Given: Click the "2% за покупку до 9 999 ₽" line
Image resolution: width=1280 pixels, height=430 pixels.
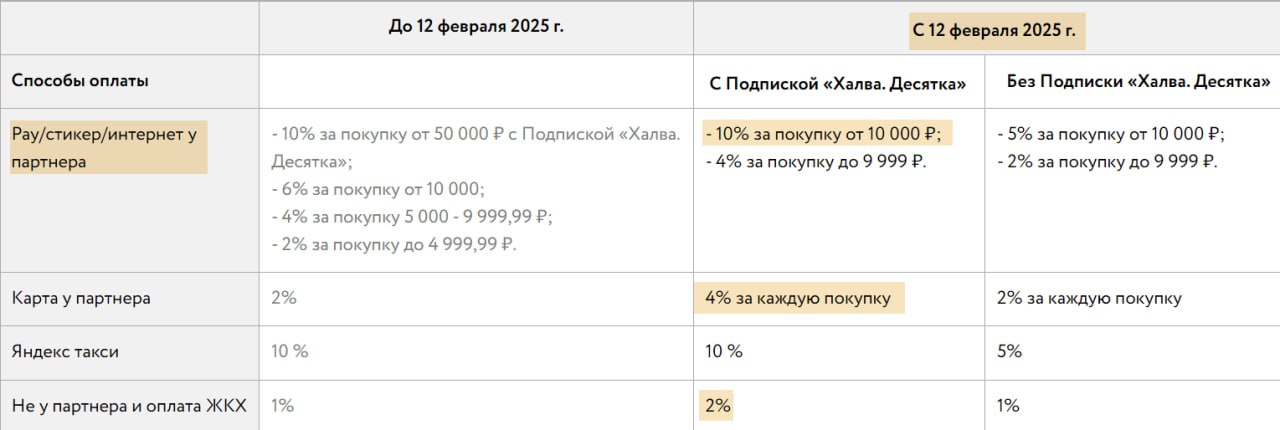Looking at the screenshot, I should click(1107, 161).
